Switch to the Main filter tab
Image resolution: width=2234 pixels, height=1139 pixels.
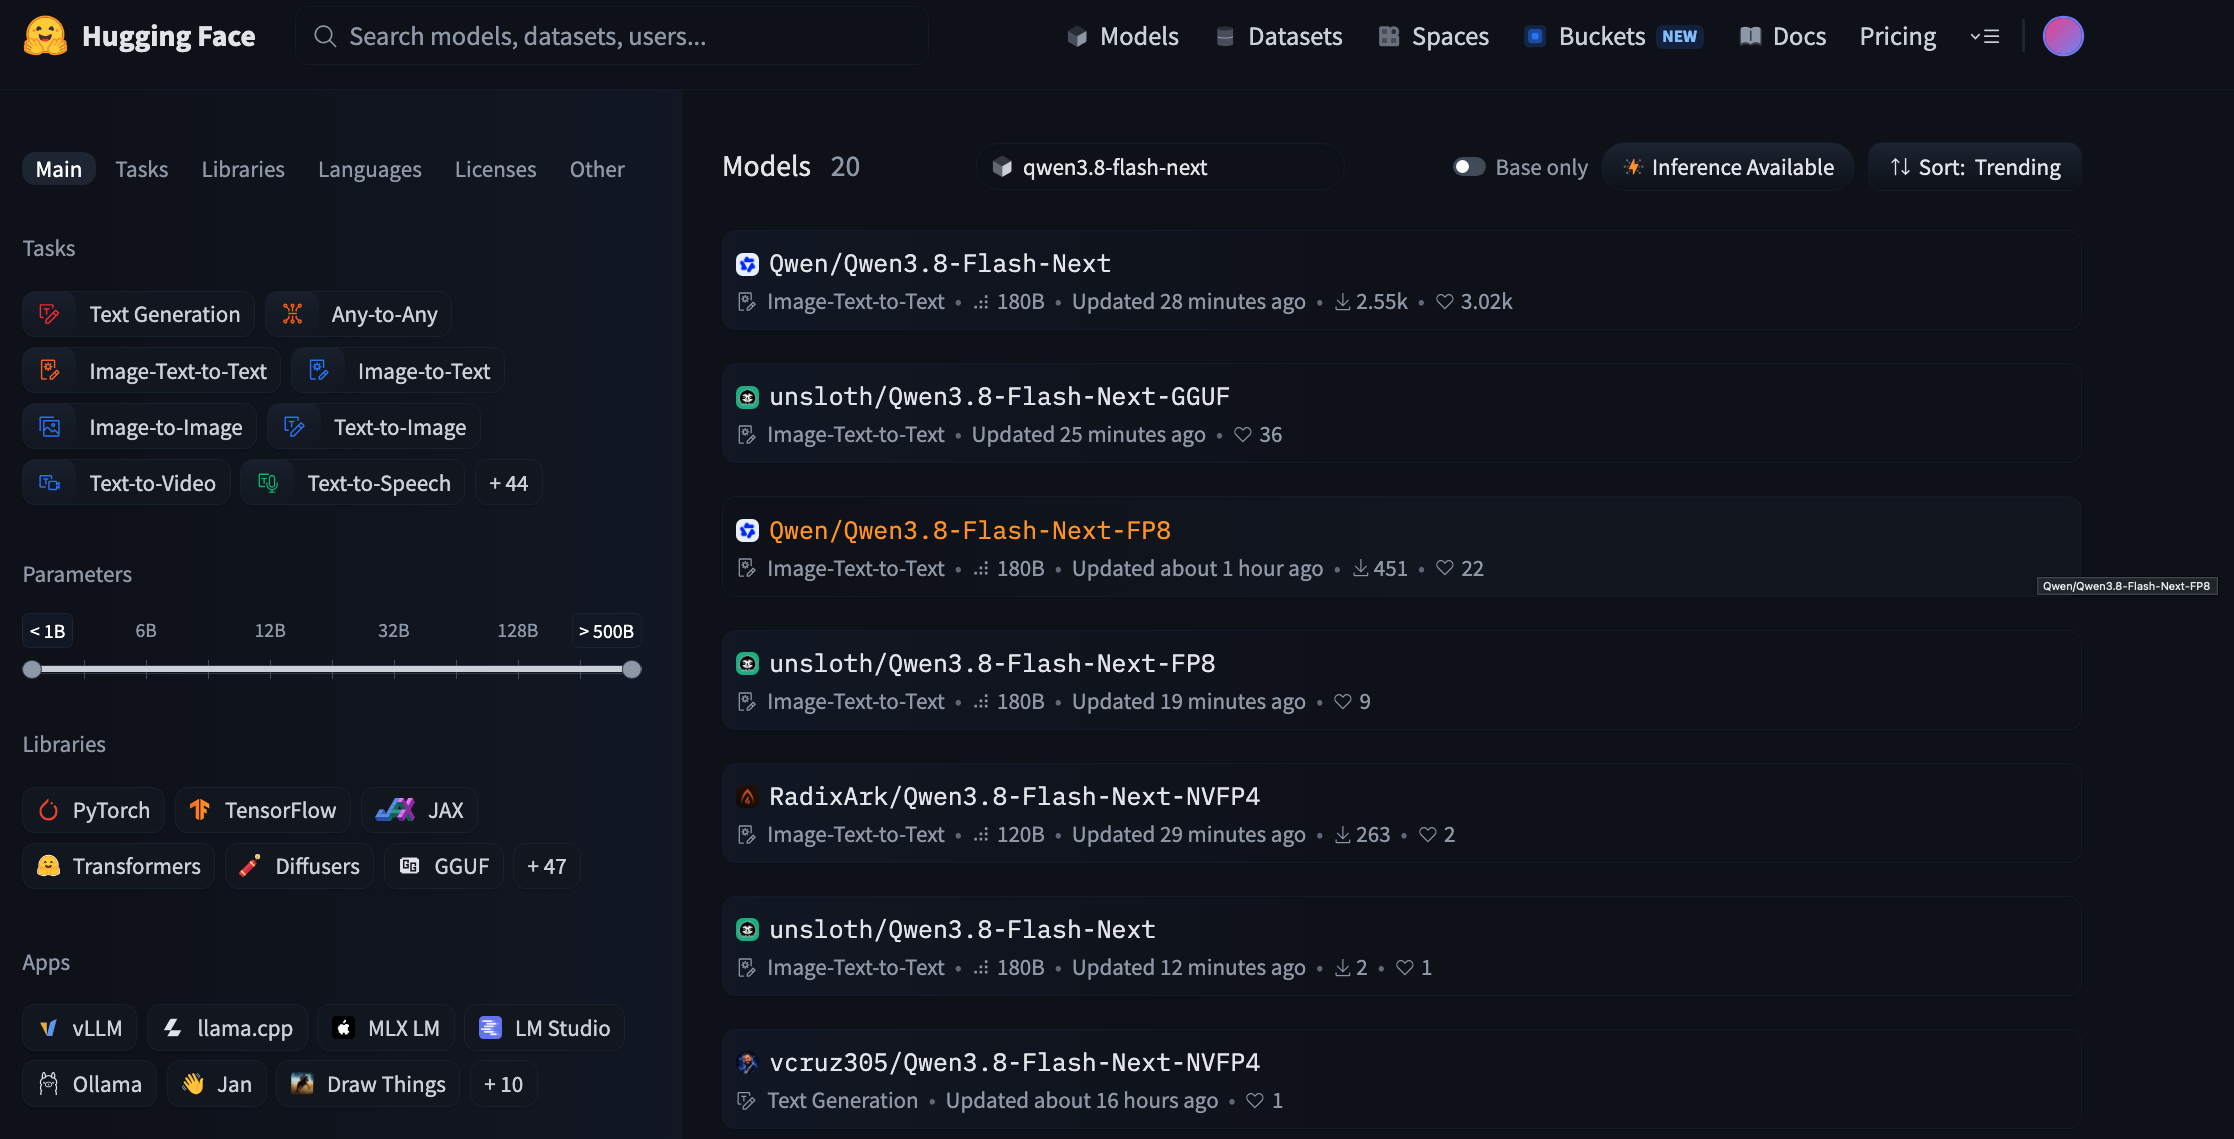click(x=59, y=169)
